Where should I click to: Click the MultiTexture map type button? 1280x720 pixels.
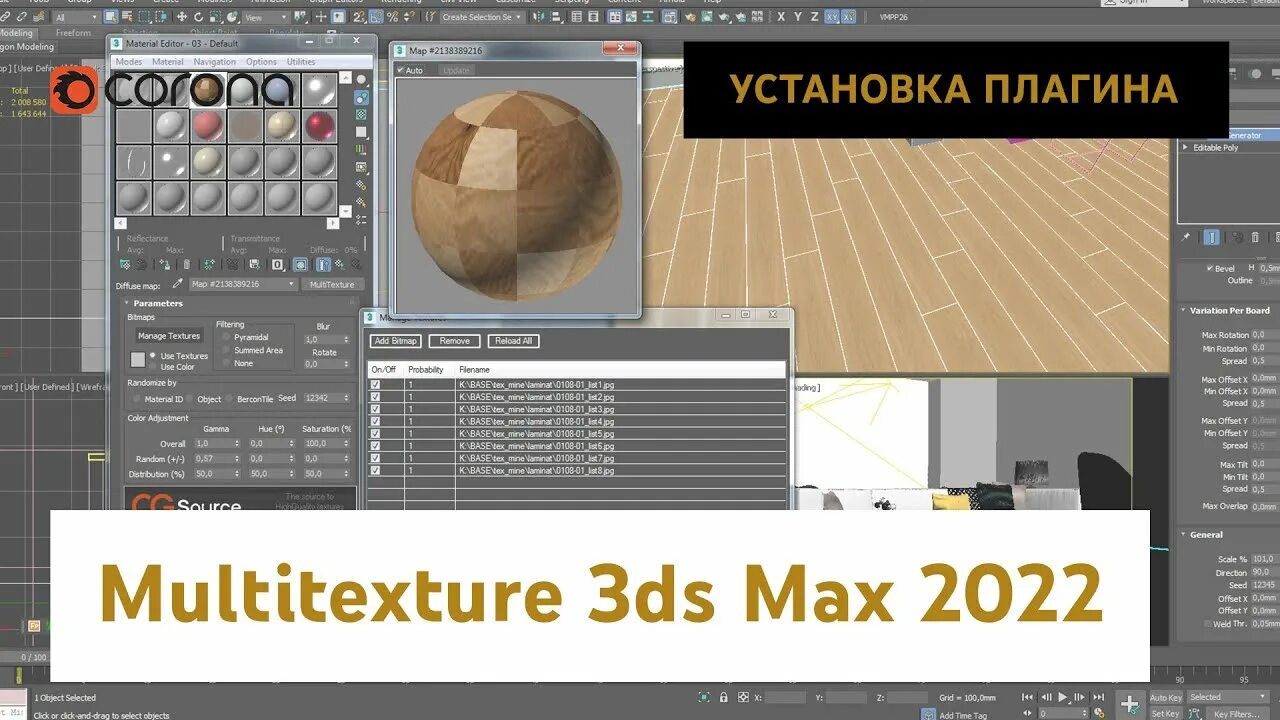pyautogui.click(x=332, y=284)
